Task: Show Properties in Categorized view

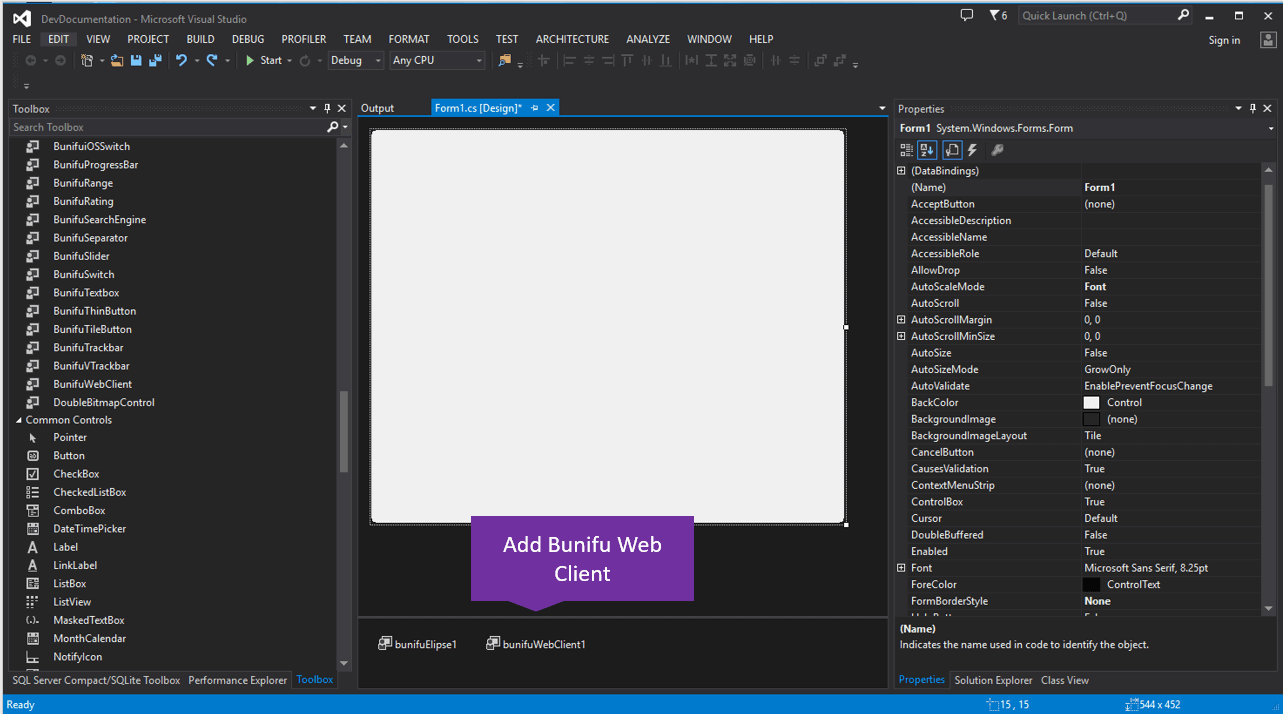Action: 907,150
